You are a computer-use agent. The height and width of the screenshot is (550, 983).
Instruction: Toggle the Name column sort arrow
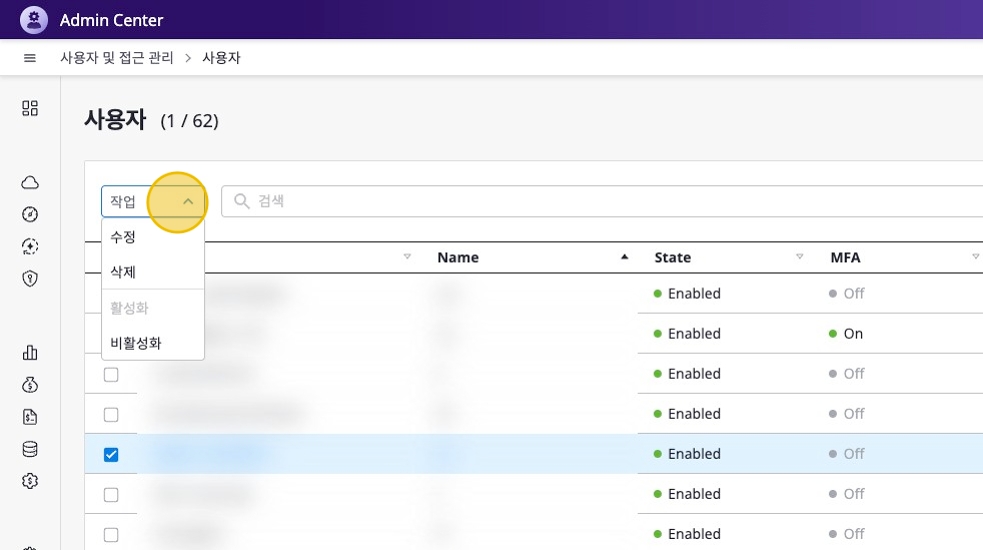(625, 257)
